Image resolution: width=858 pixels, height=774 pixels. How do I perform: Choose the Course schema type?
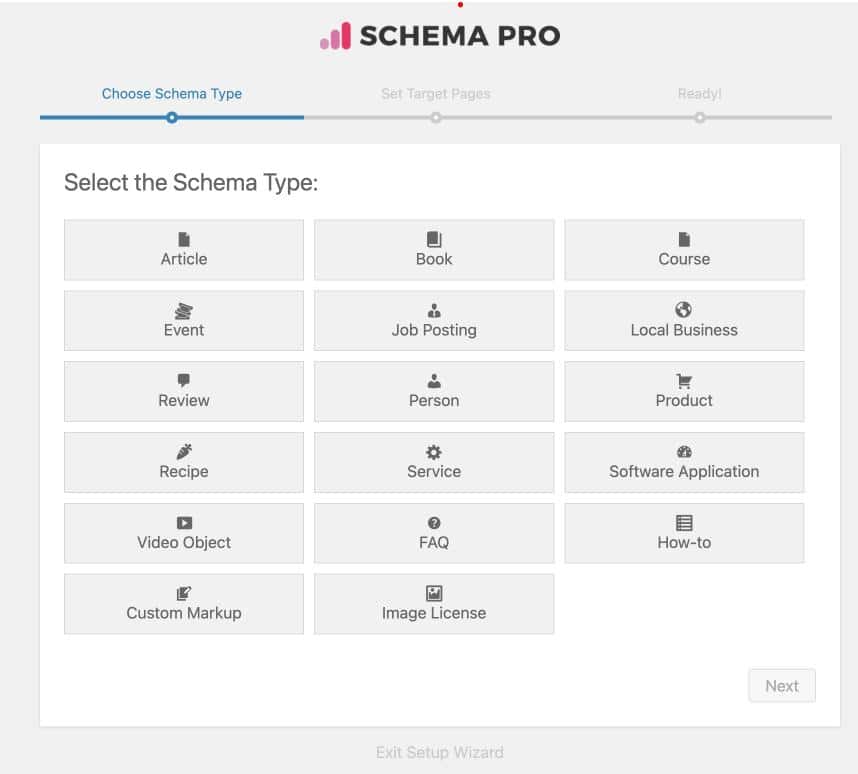pyautogui.click(x=684, y=250)
